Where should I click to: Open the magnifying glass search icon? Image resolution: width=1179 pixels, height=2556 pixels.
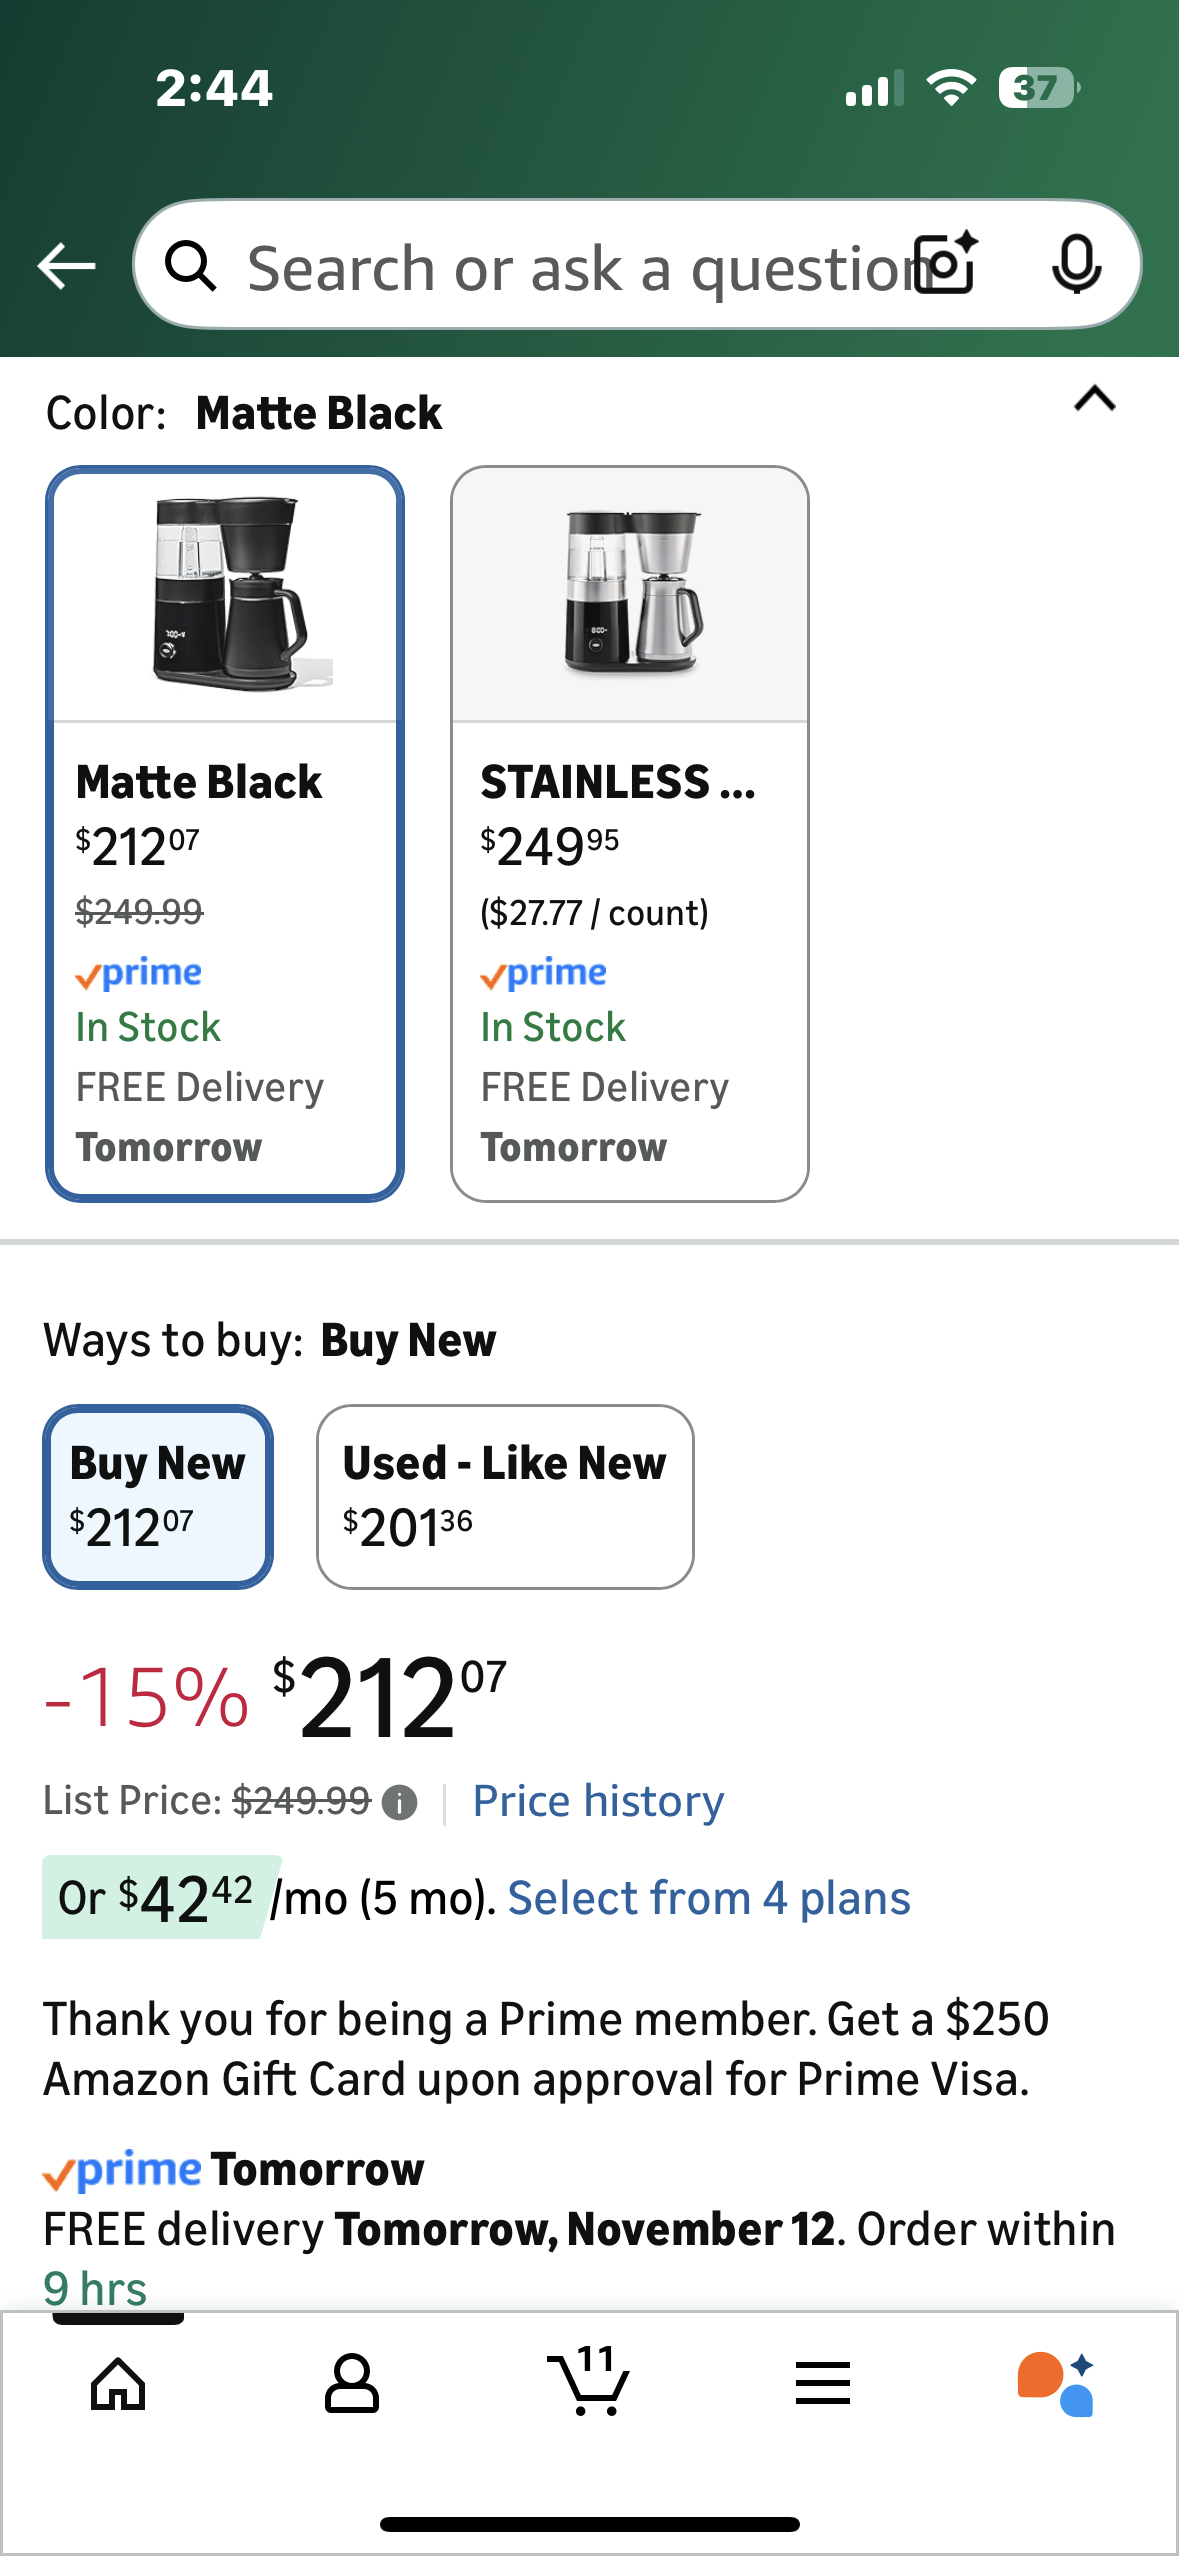pos(193,265)
